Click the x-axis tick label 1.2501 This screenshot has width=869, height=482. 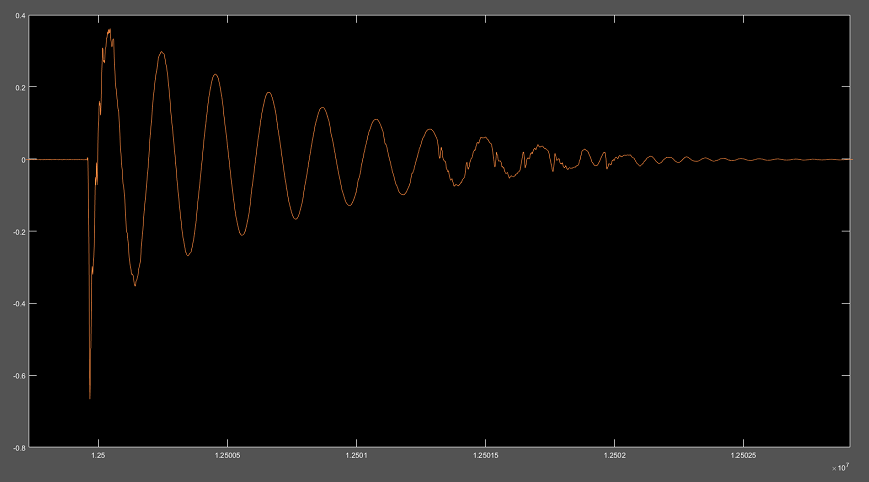click(356, 456)
